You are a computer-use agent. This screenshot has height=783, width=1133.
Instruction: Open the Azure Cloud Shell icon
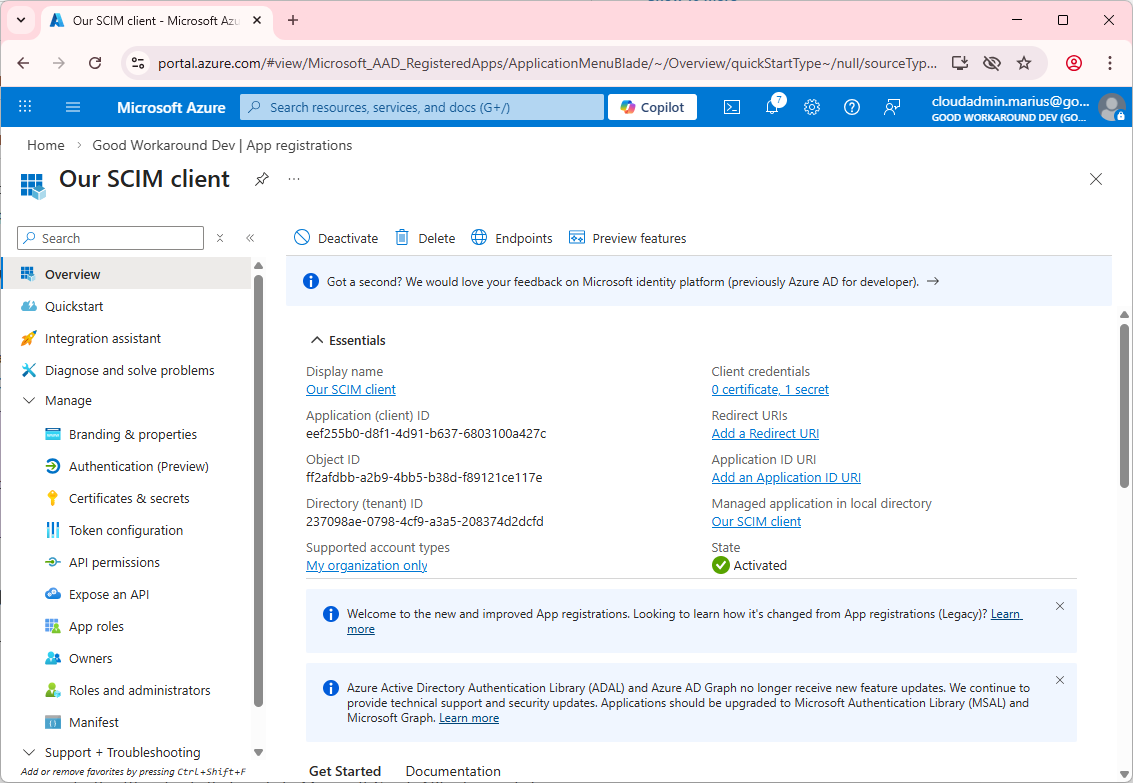tap(732, 107)
